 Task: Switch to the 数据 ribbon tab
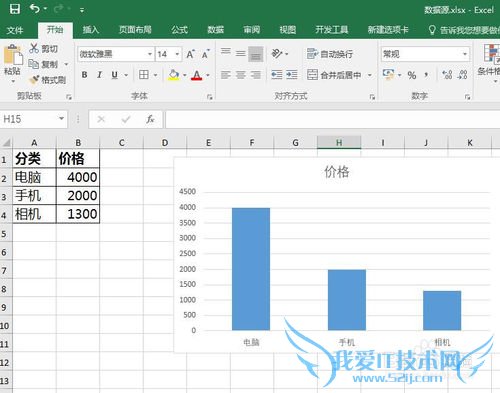click(215, 30)
